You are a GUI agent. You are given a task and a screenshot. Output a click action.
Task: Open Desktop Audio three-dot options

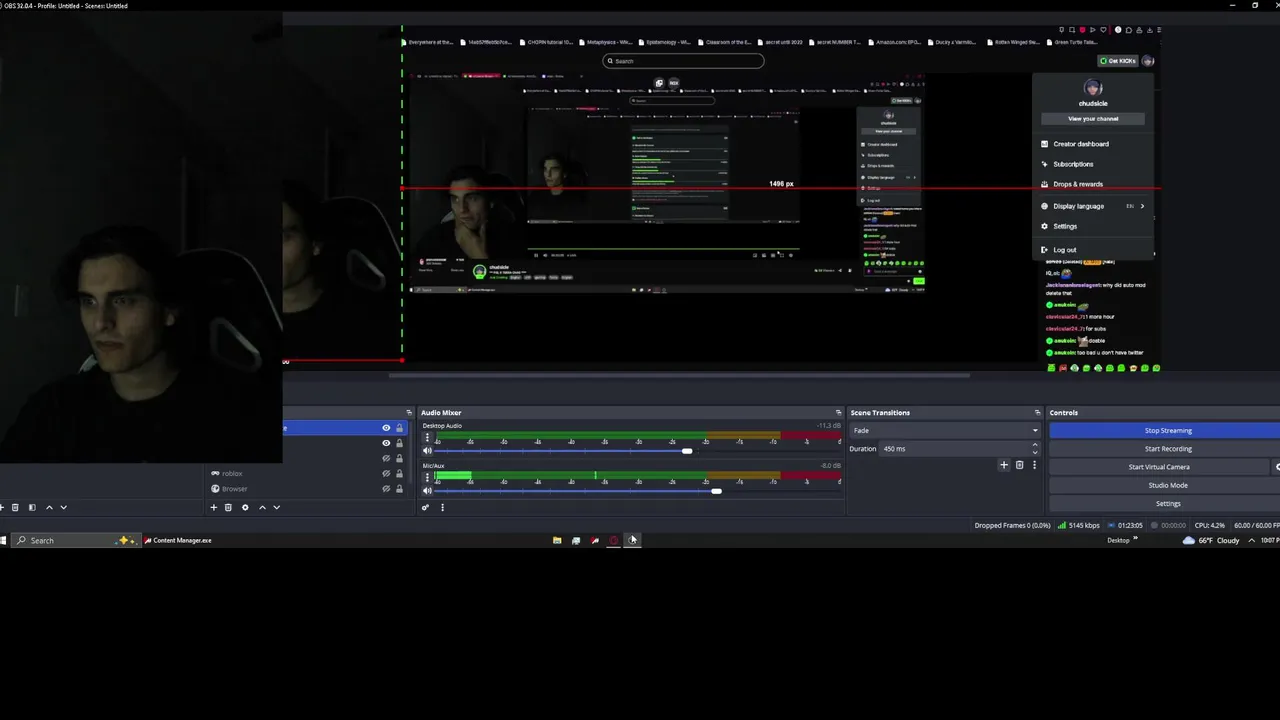427,438
